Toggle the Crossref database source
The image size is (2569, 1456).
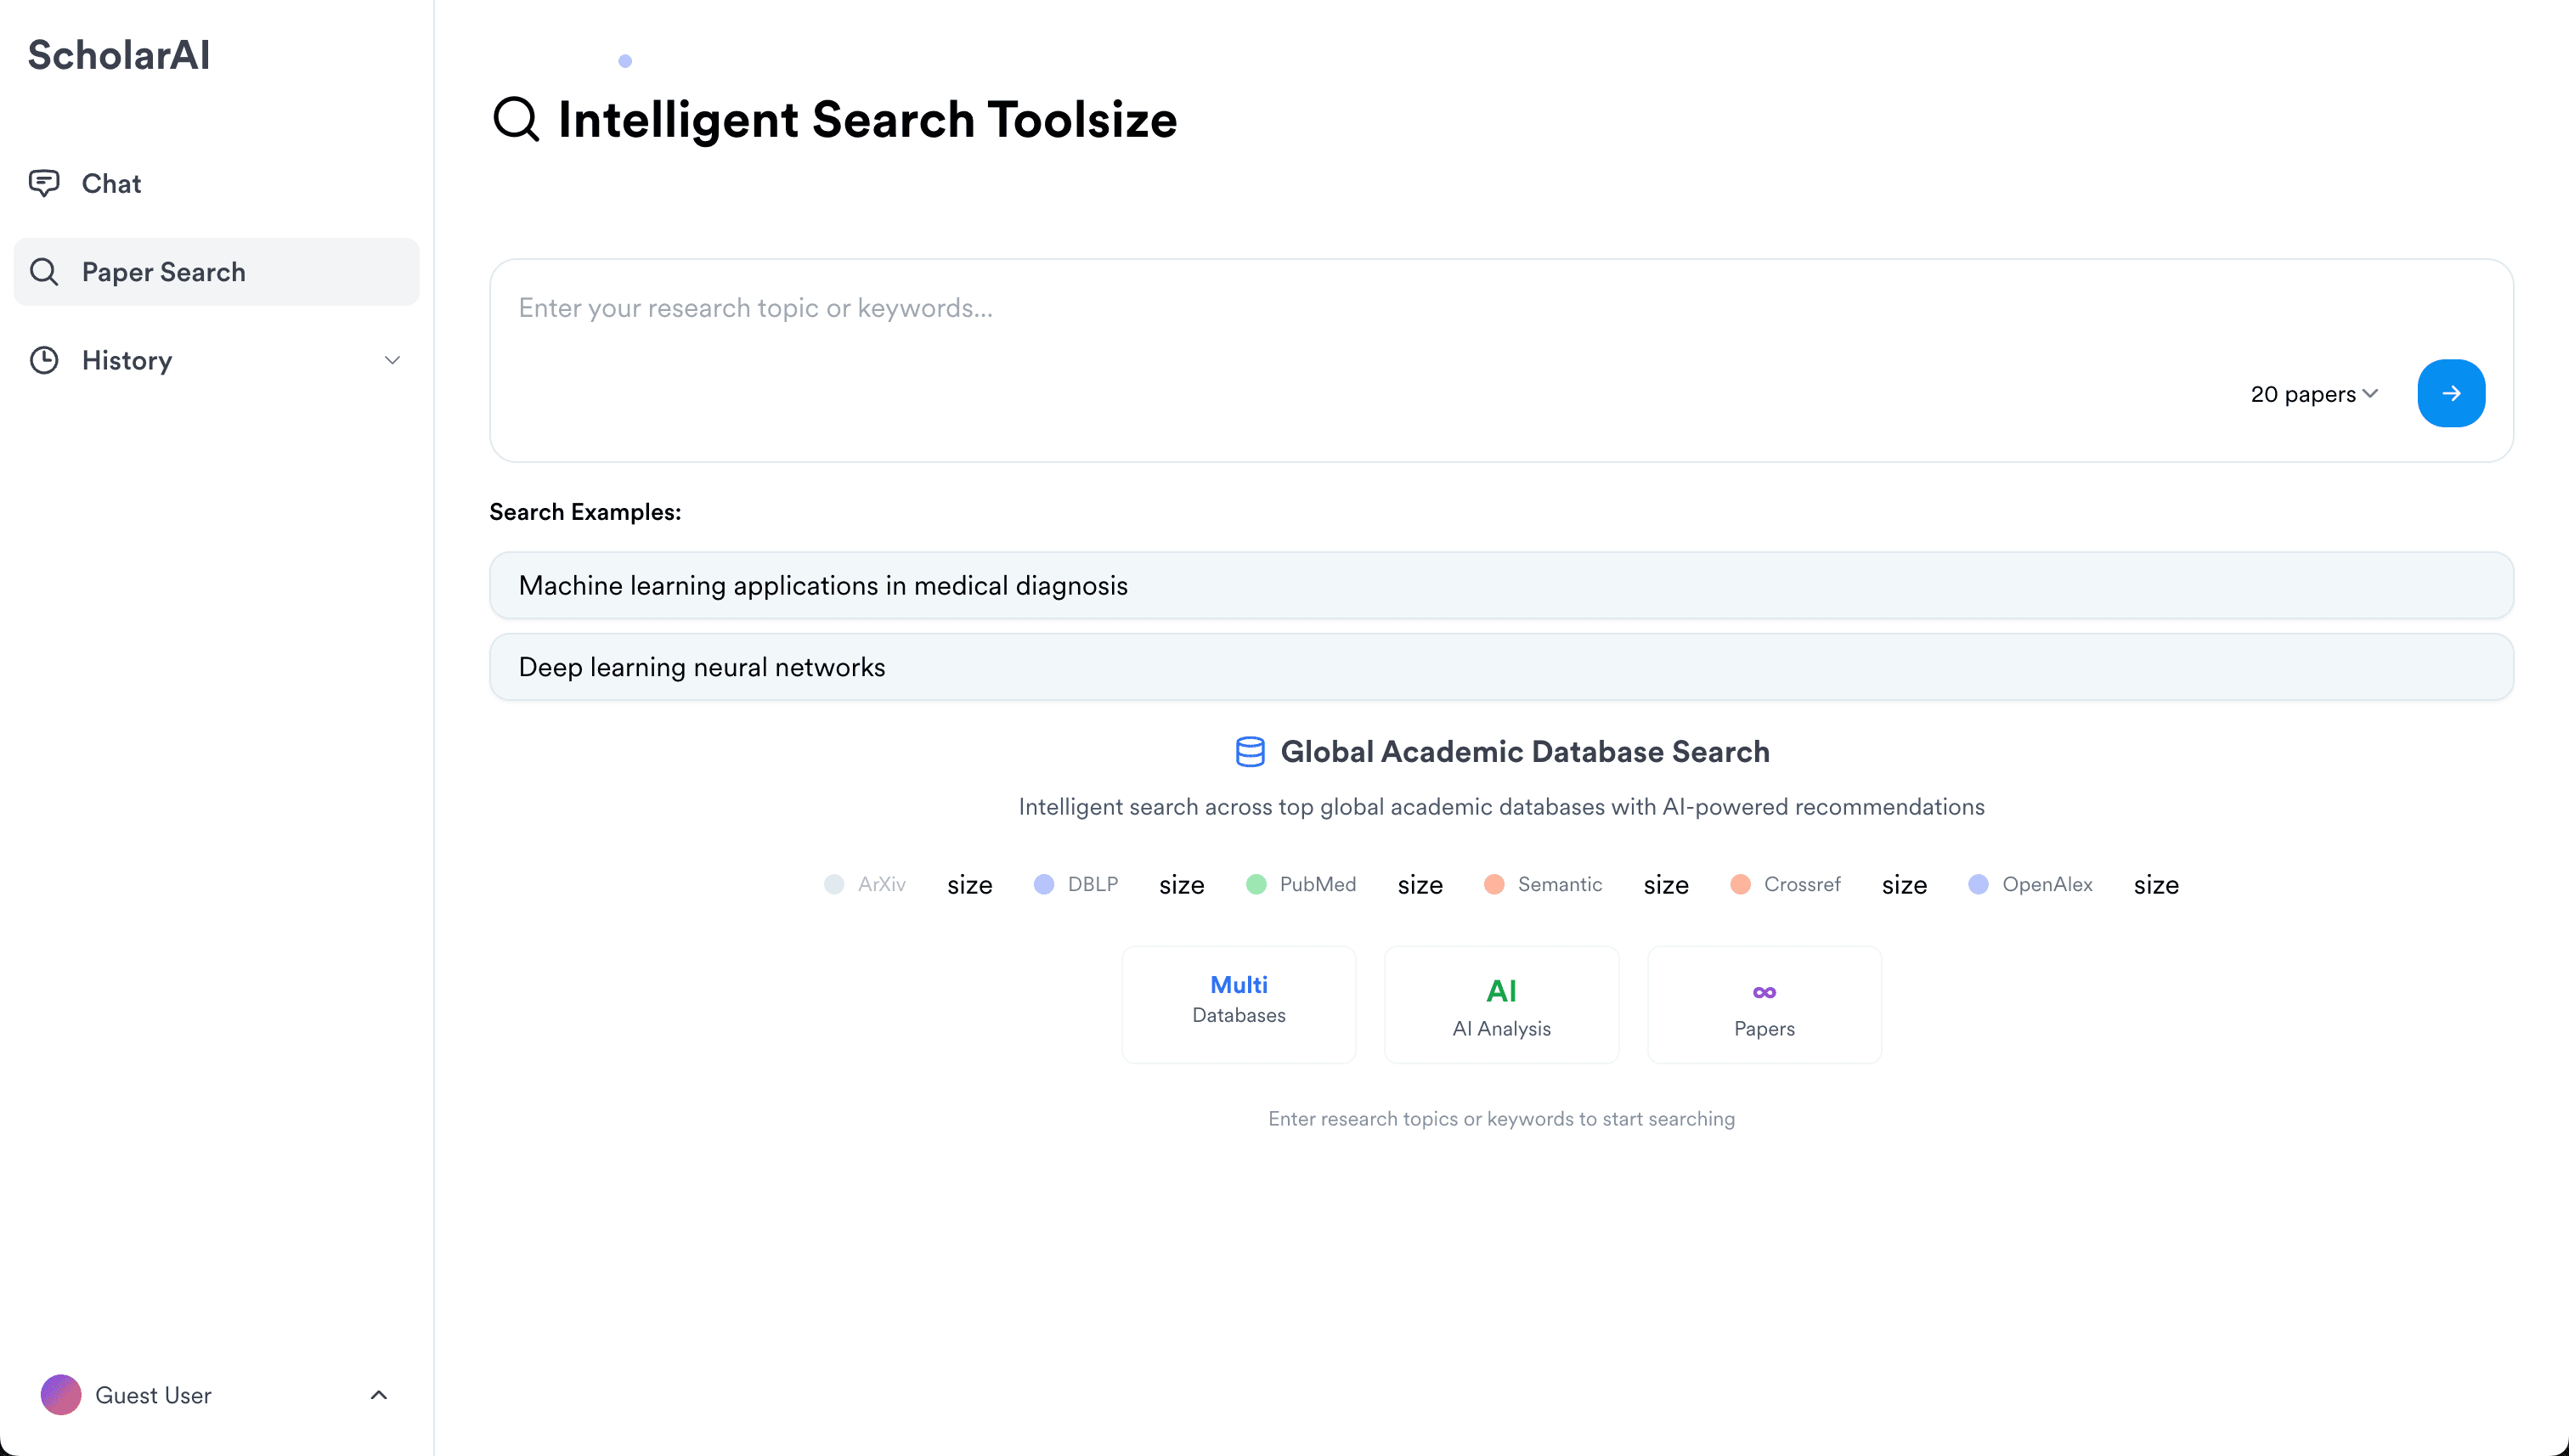pos(1786,884)
